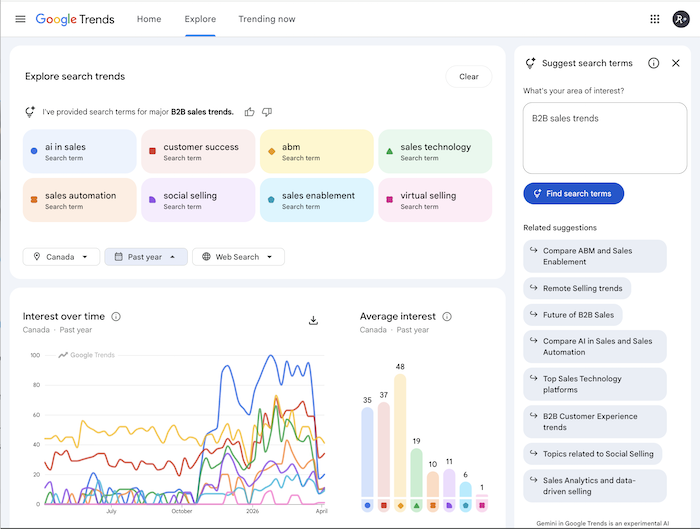Screen dimensions: 700x529
Task: Download the Interest over time chart
Action: coord(313,320)
